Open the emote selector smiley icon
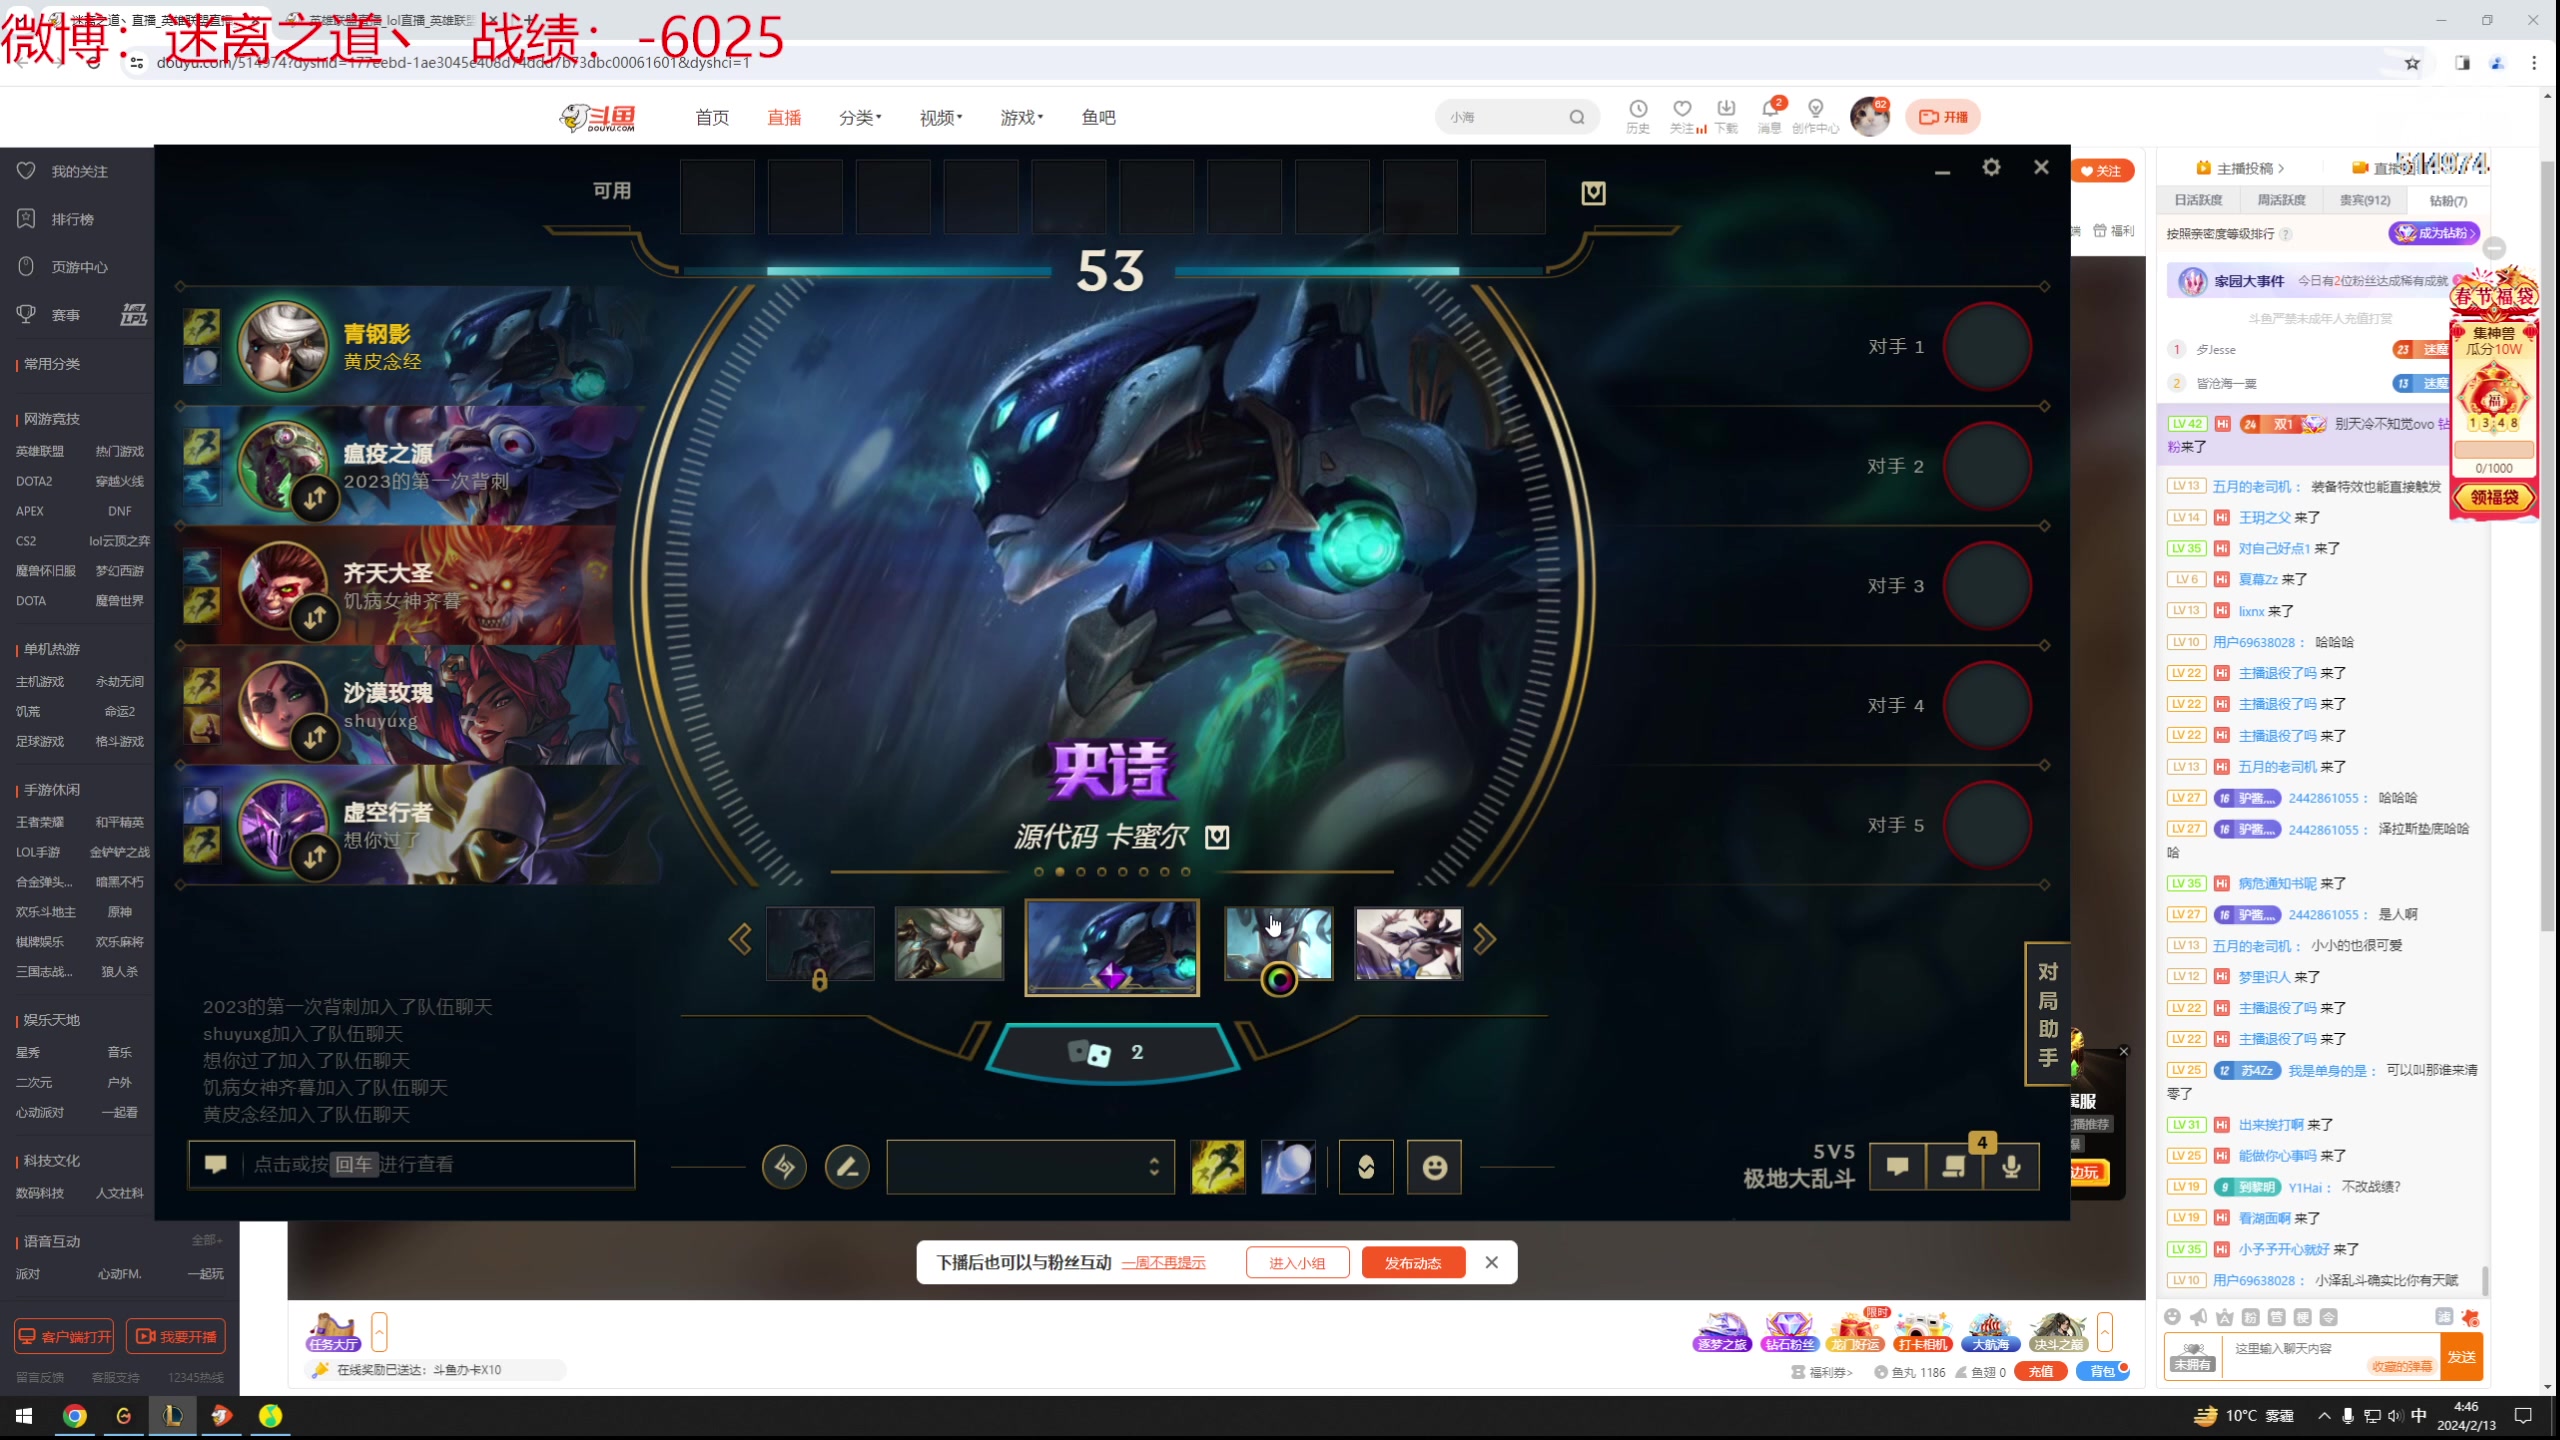 click(x=1434, y=1167)
